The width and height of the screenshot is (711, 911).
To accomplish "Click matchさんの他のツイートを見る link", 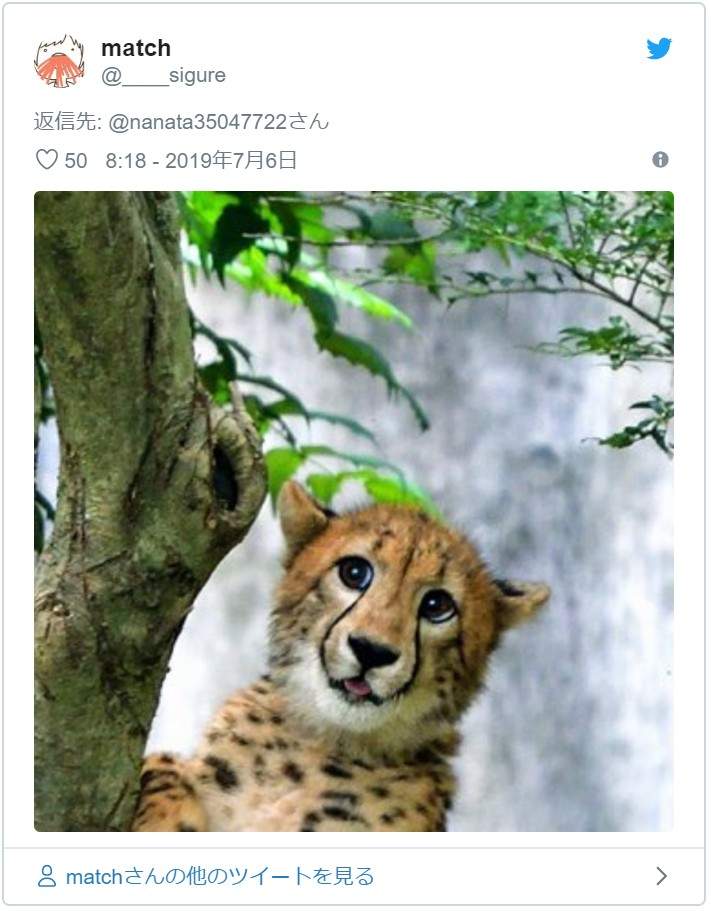I will pyautogui.click(x=218, y=876).
